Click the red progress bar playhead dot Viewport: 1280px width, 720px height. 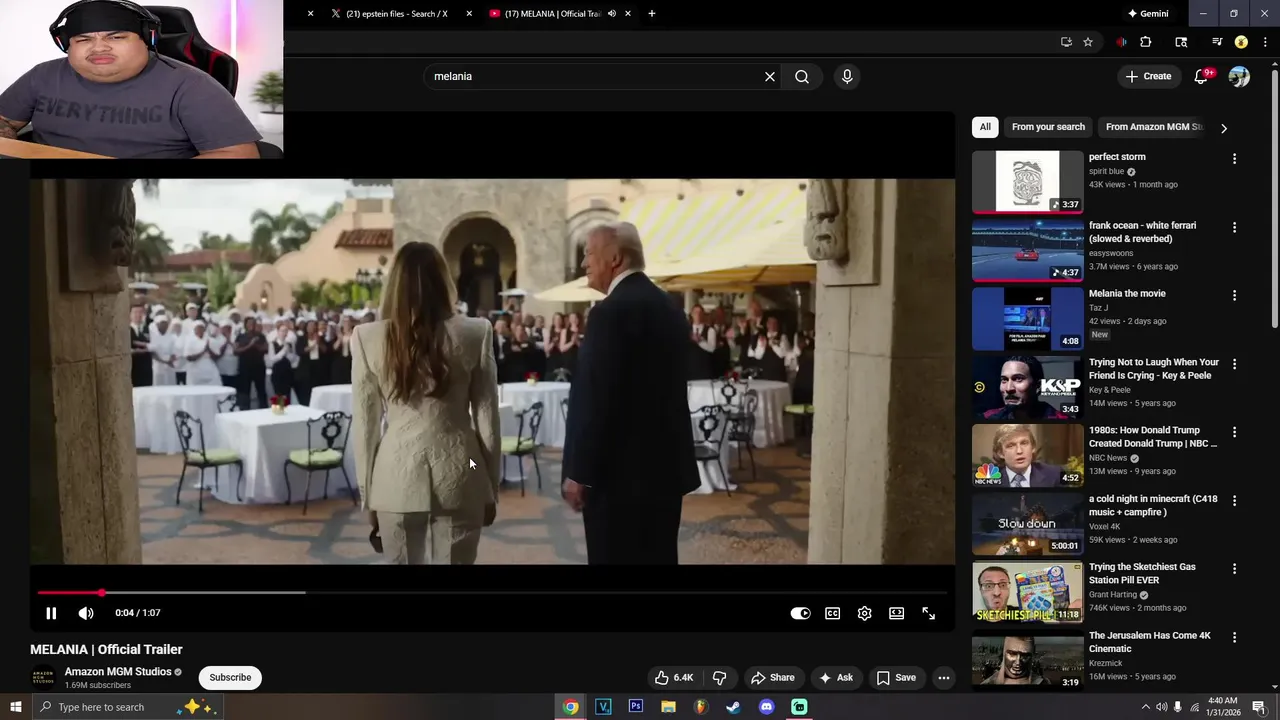101,593
